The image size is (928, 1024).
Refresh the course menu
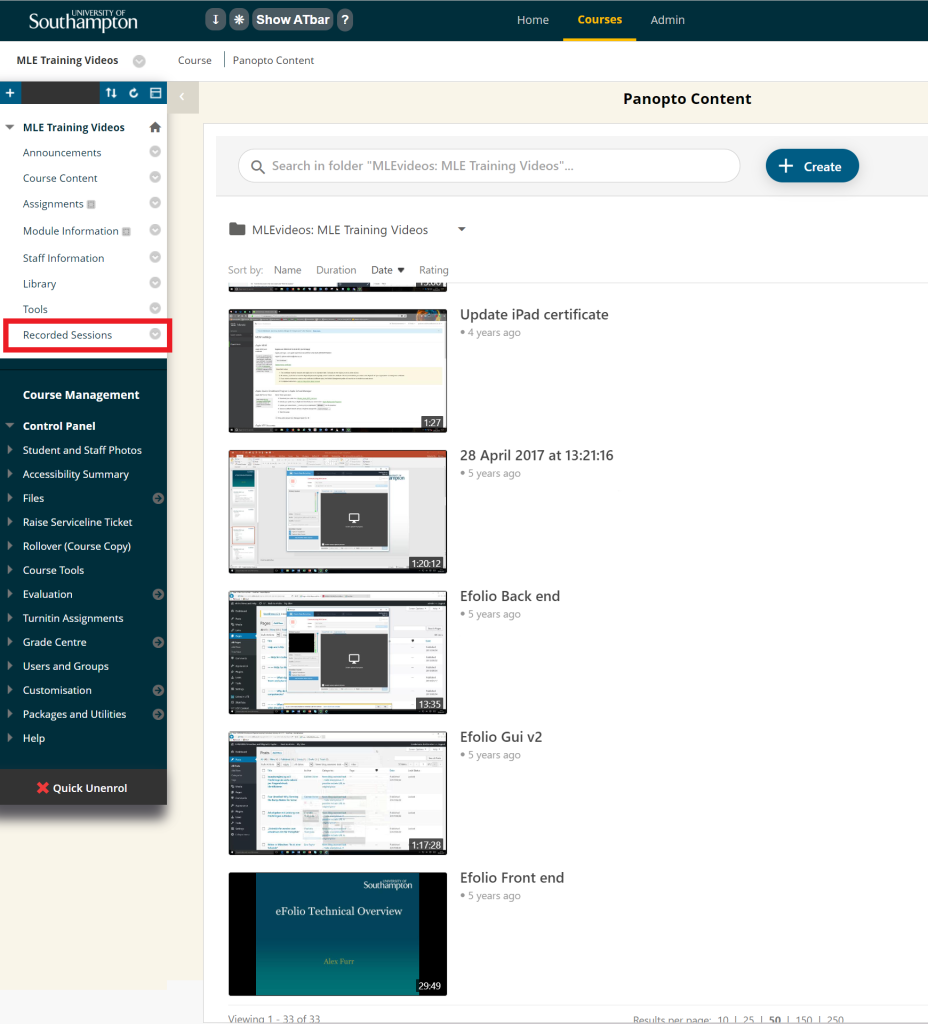[x=133, y=93]
